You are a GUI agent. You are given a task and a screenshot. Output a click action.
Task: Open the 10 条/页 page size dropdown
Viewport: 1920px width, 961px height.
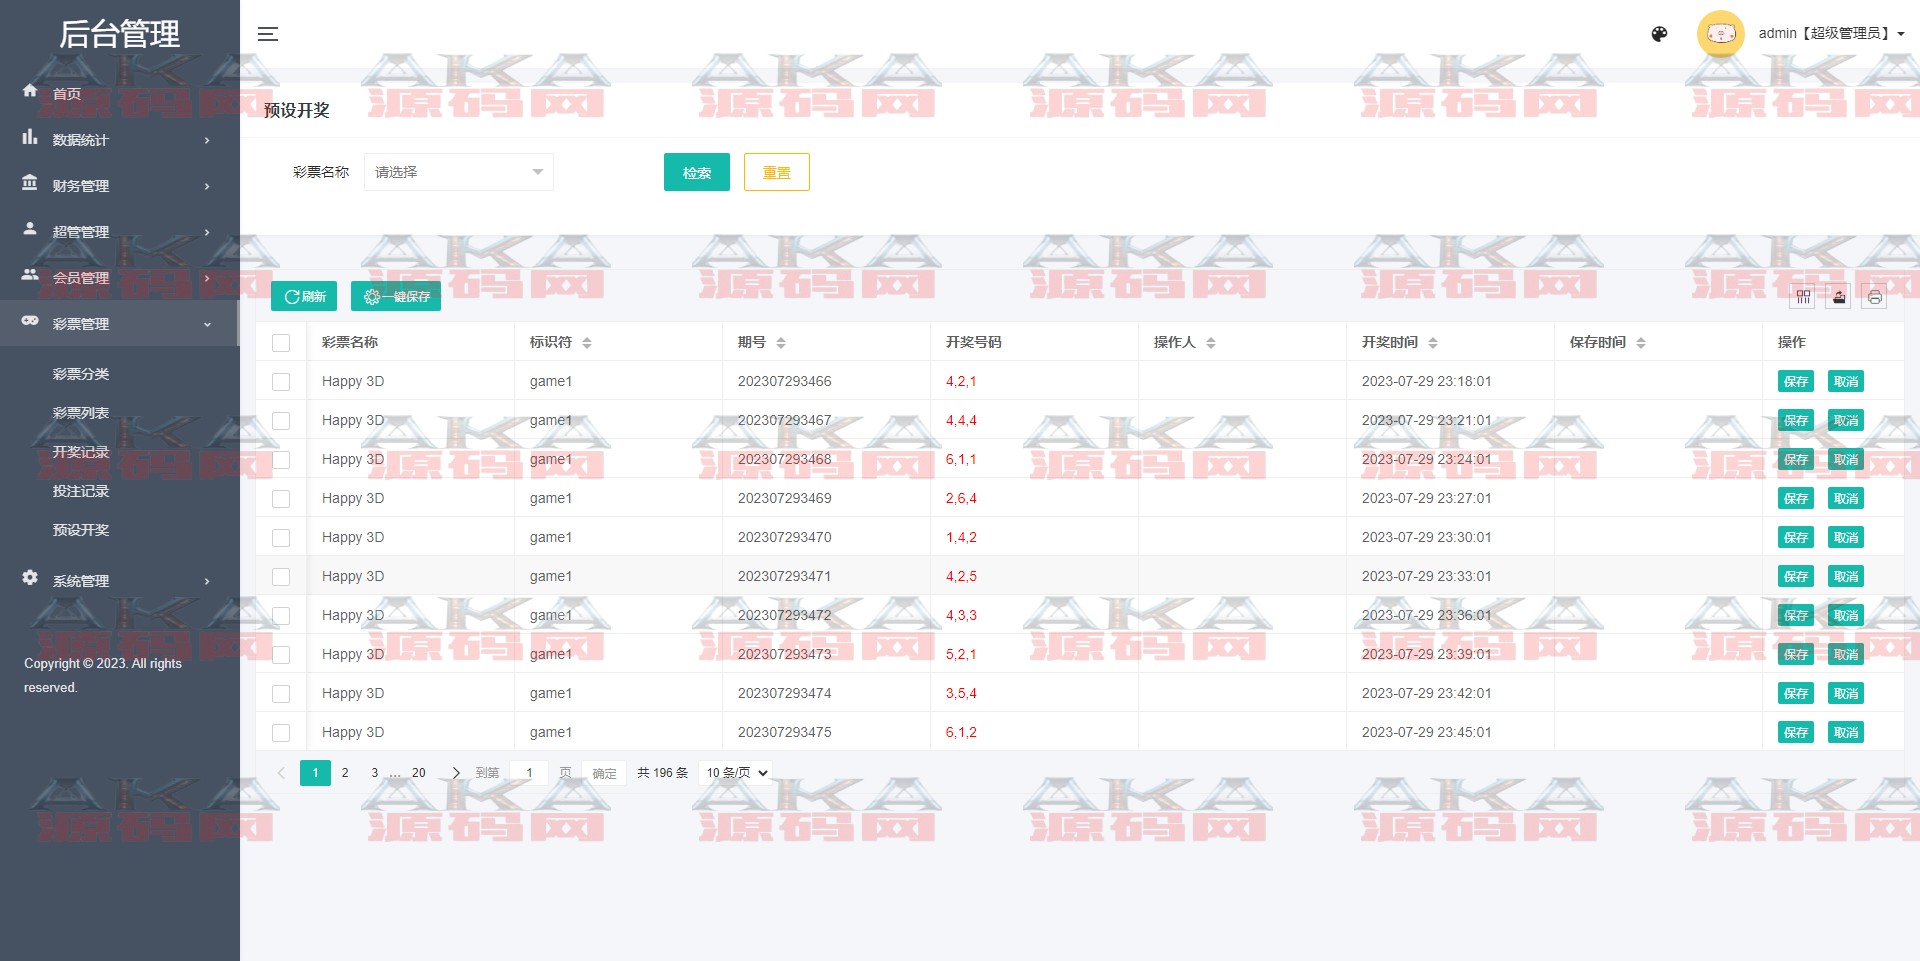[x=736, y=773]
